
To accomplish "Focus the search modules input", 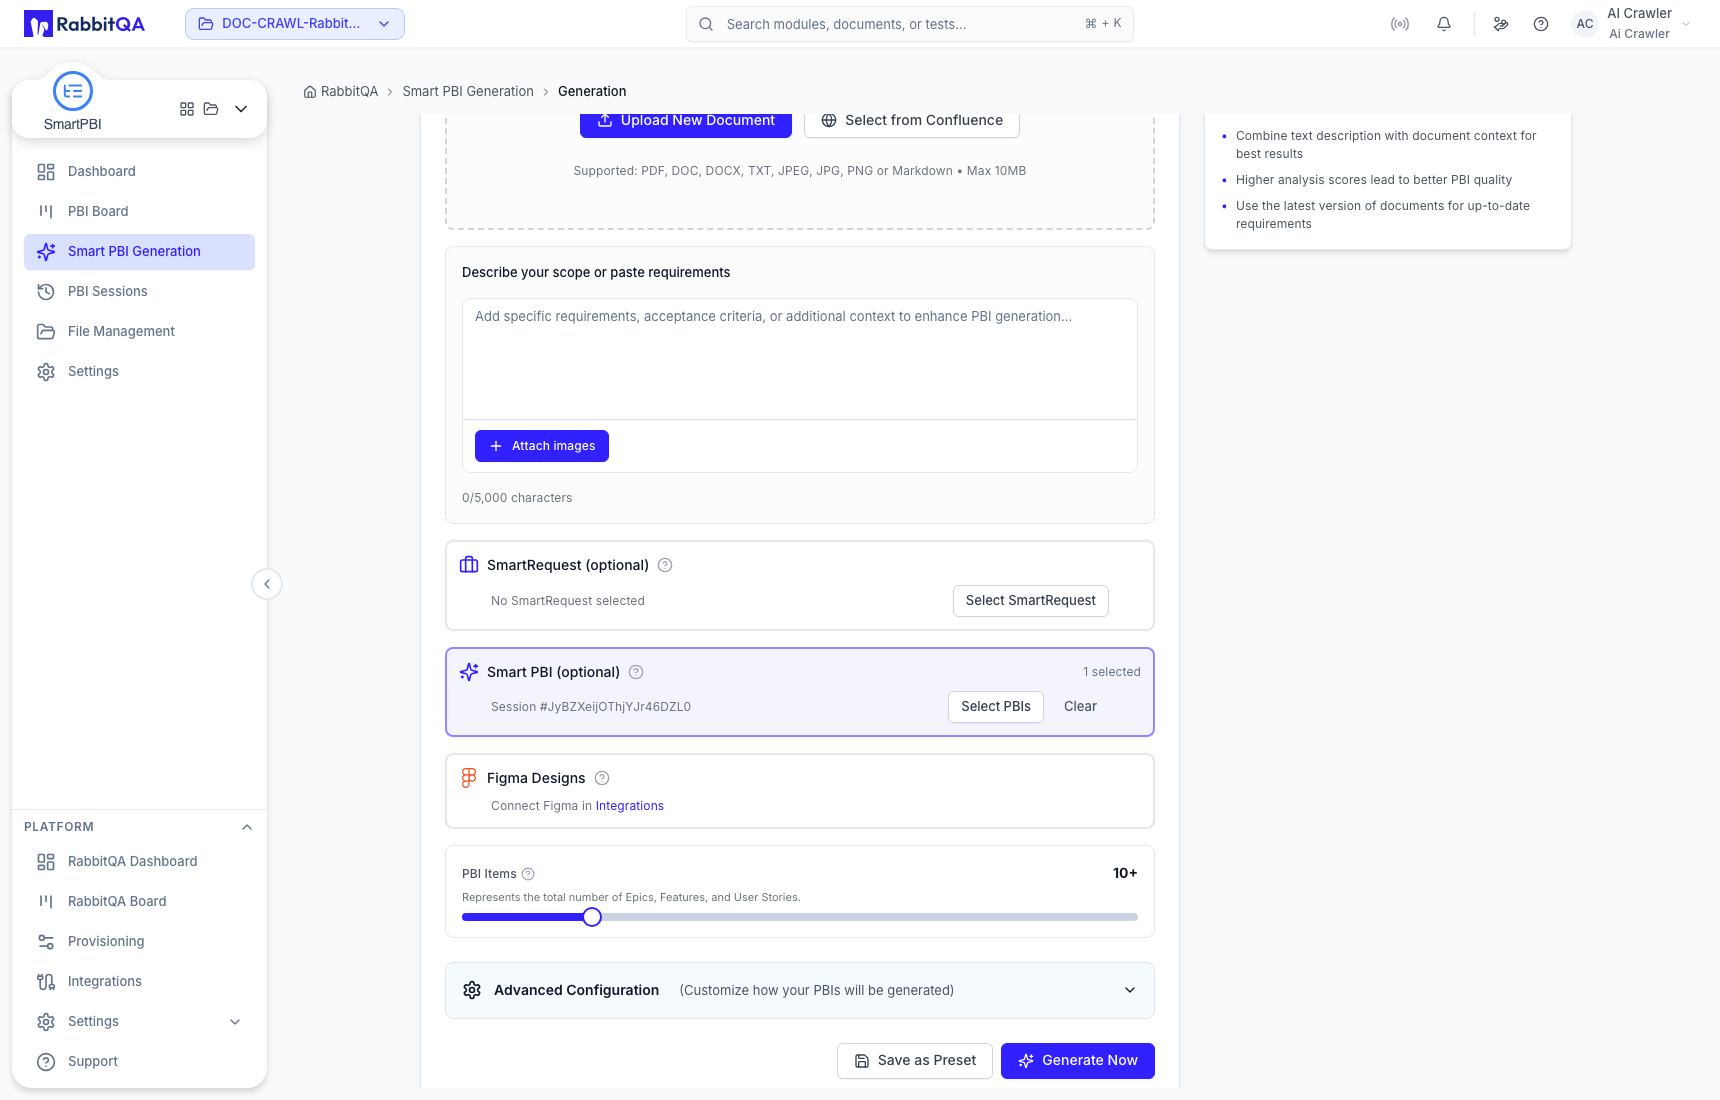I will click(x=910, y=24).
